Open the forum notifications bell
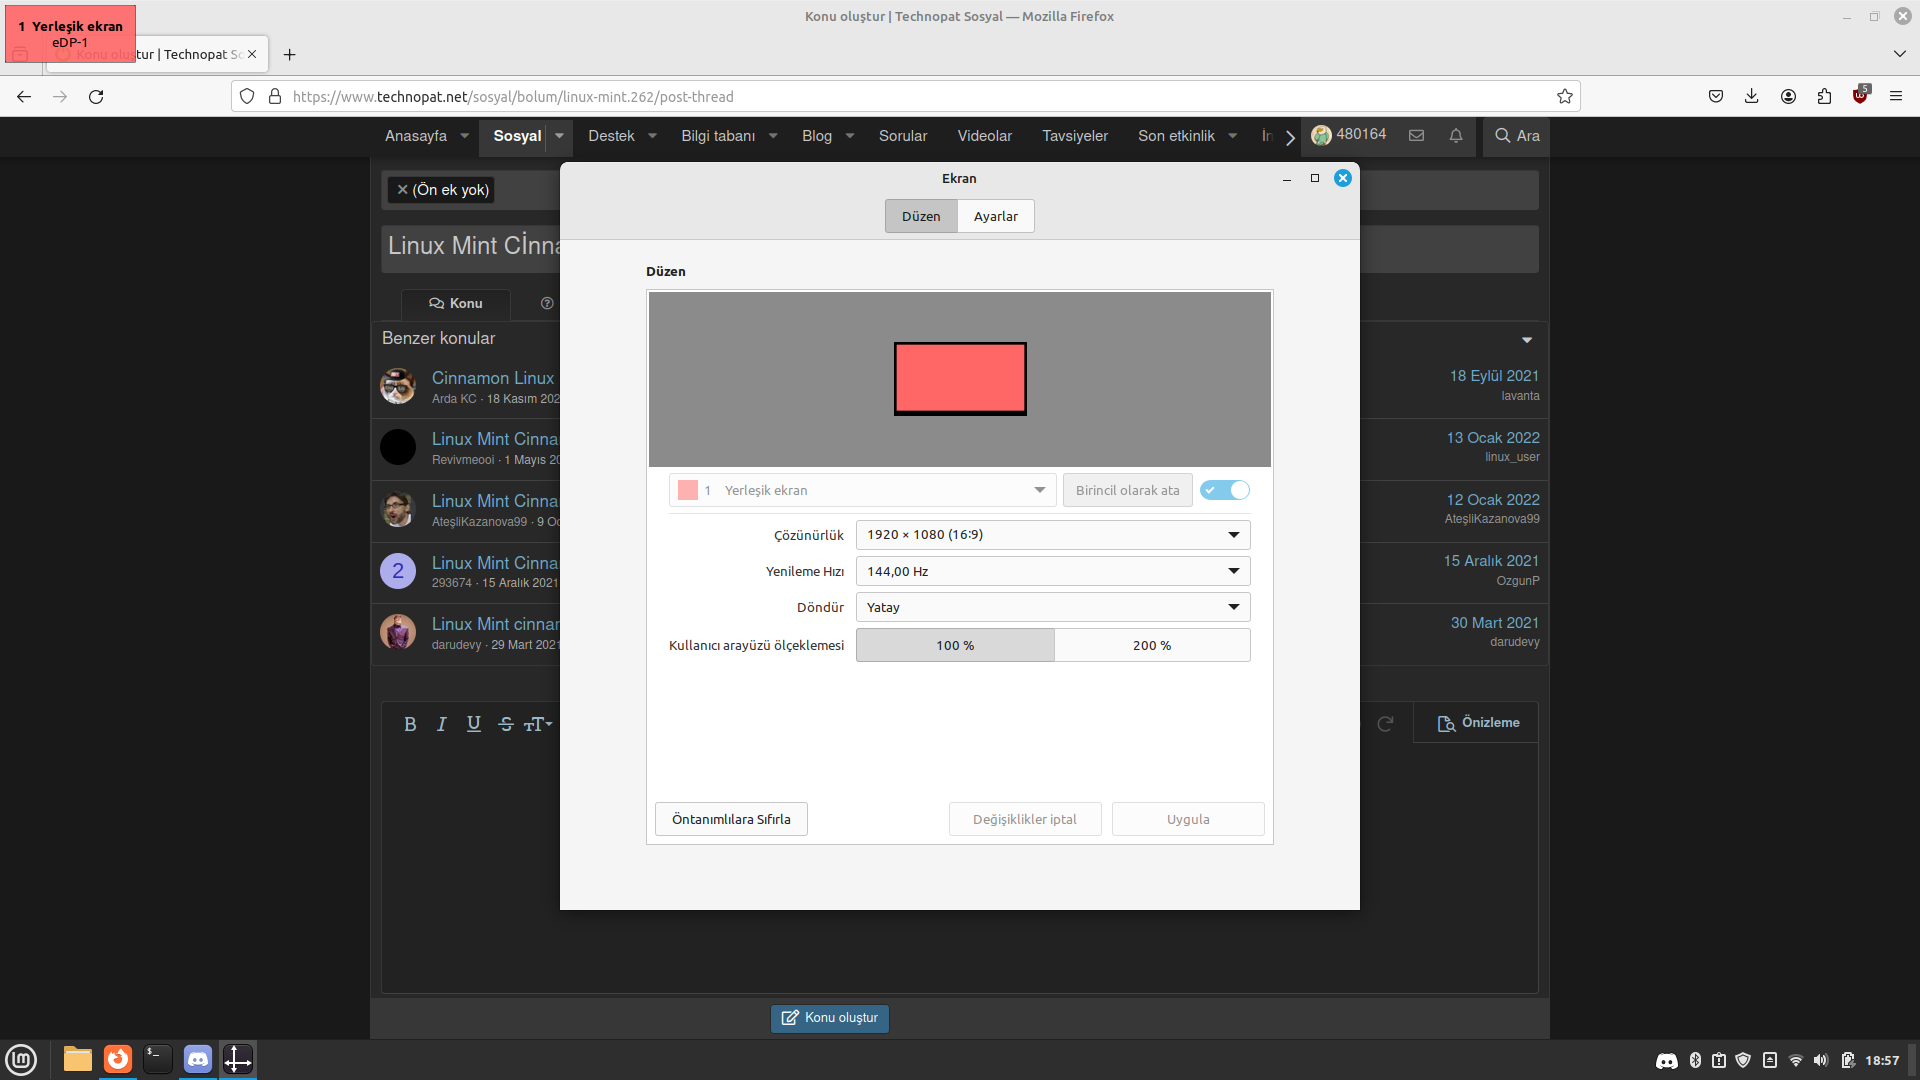 [1456, 136]
